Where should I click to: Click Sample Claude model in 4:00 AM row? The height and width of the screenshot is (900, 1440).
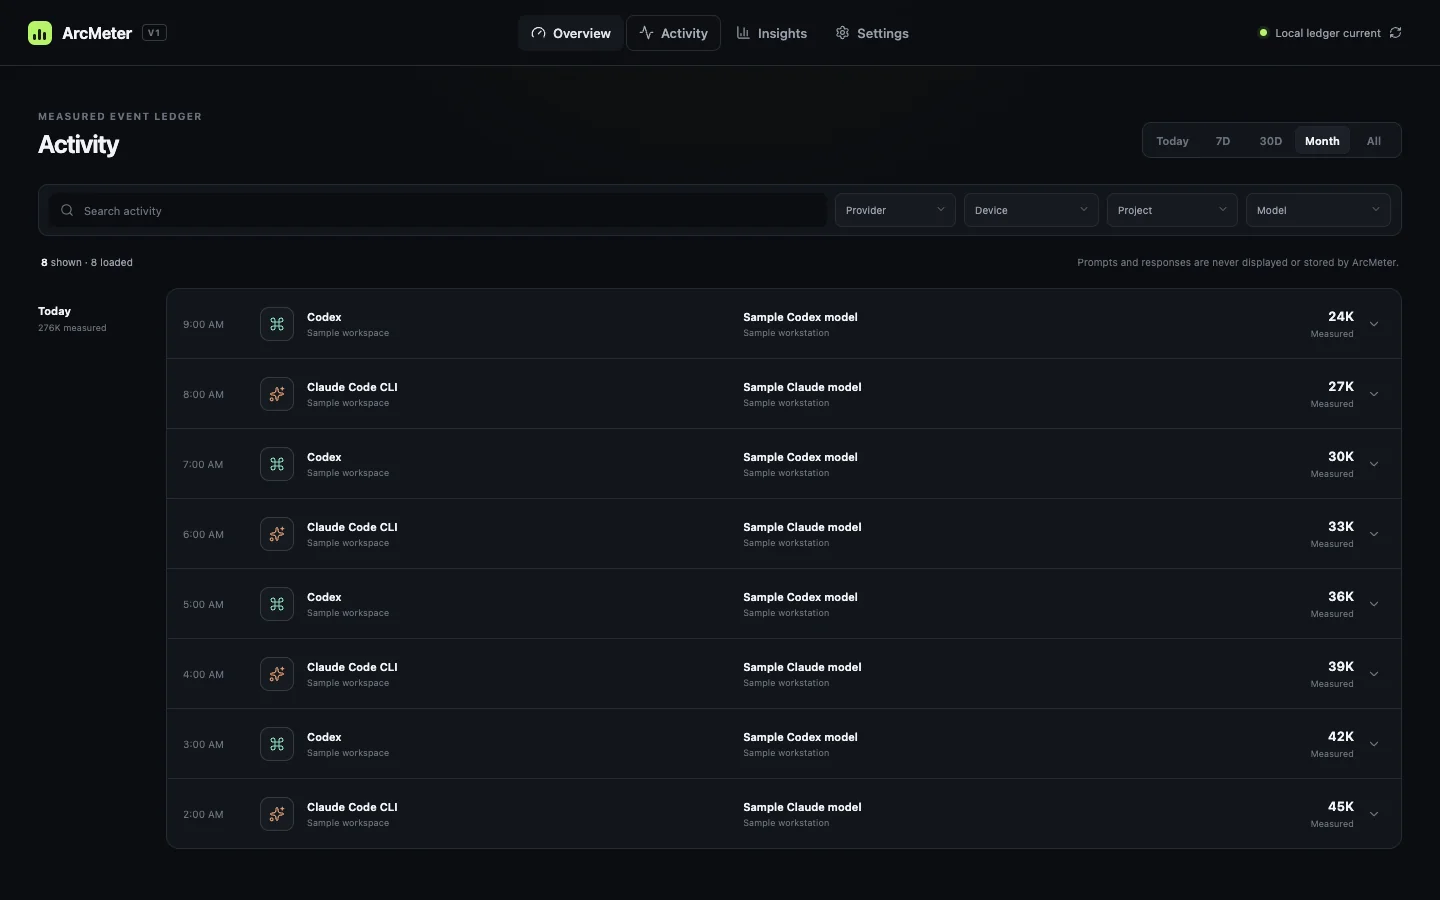[802, 667]
